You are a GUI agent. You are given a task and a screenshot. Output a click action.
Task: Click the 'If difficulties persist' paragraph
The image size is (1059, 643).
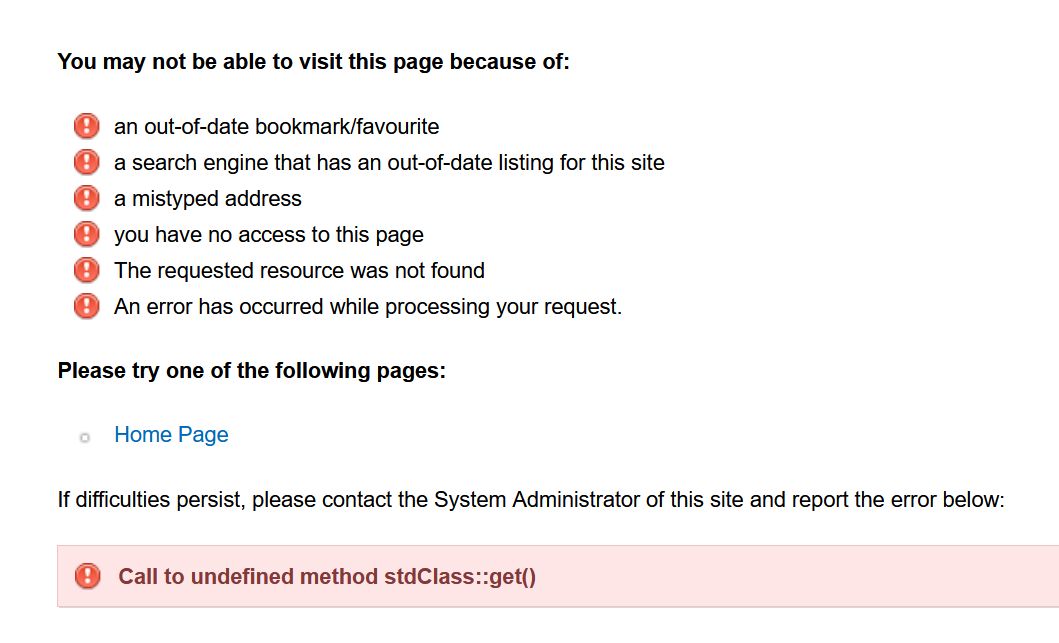(x=530, y=499)
